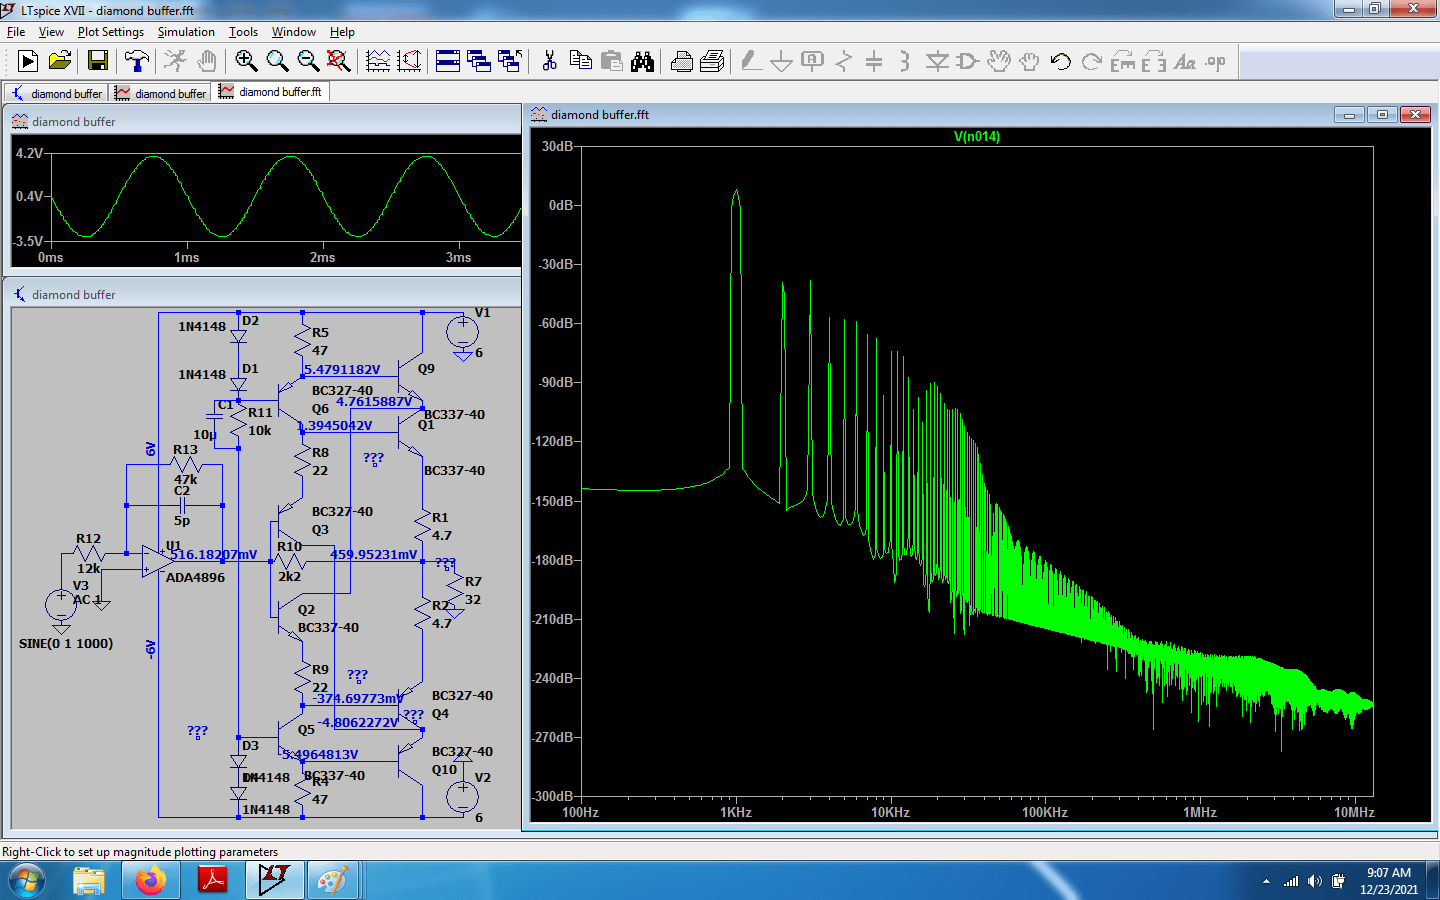The width and height of the screenshot is (1440, 900).
Task: Click the V(n014) trace label
Action: point(977,137)
